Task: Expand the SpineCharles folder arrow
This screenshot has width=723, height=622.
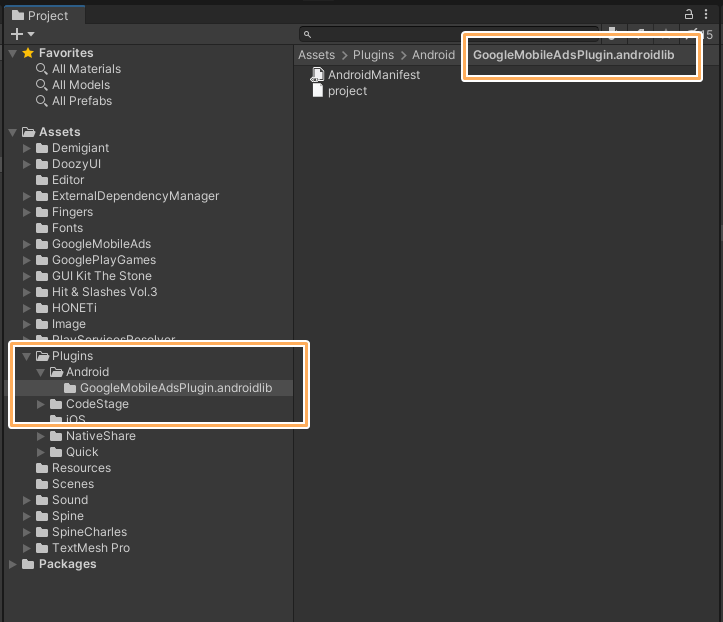Action: [27, 532]
